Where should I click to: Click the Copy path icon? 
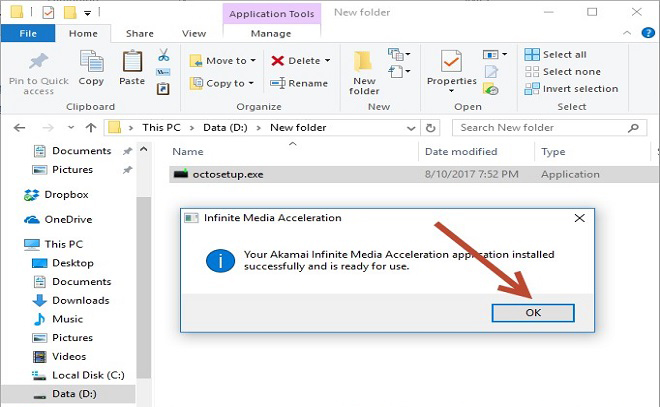tap(163, 72)
